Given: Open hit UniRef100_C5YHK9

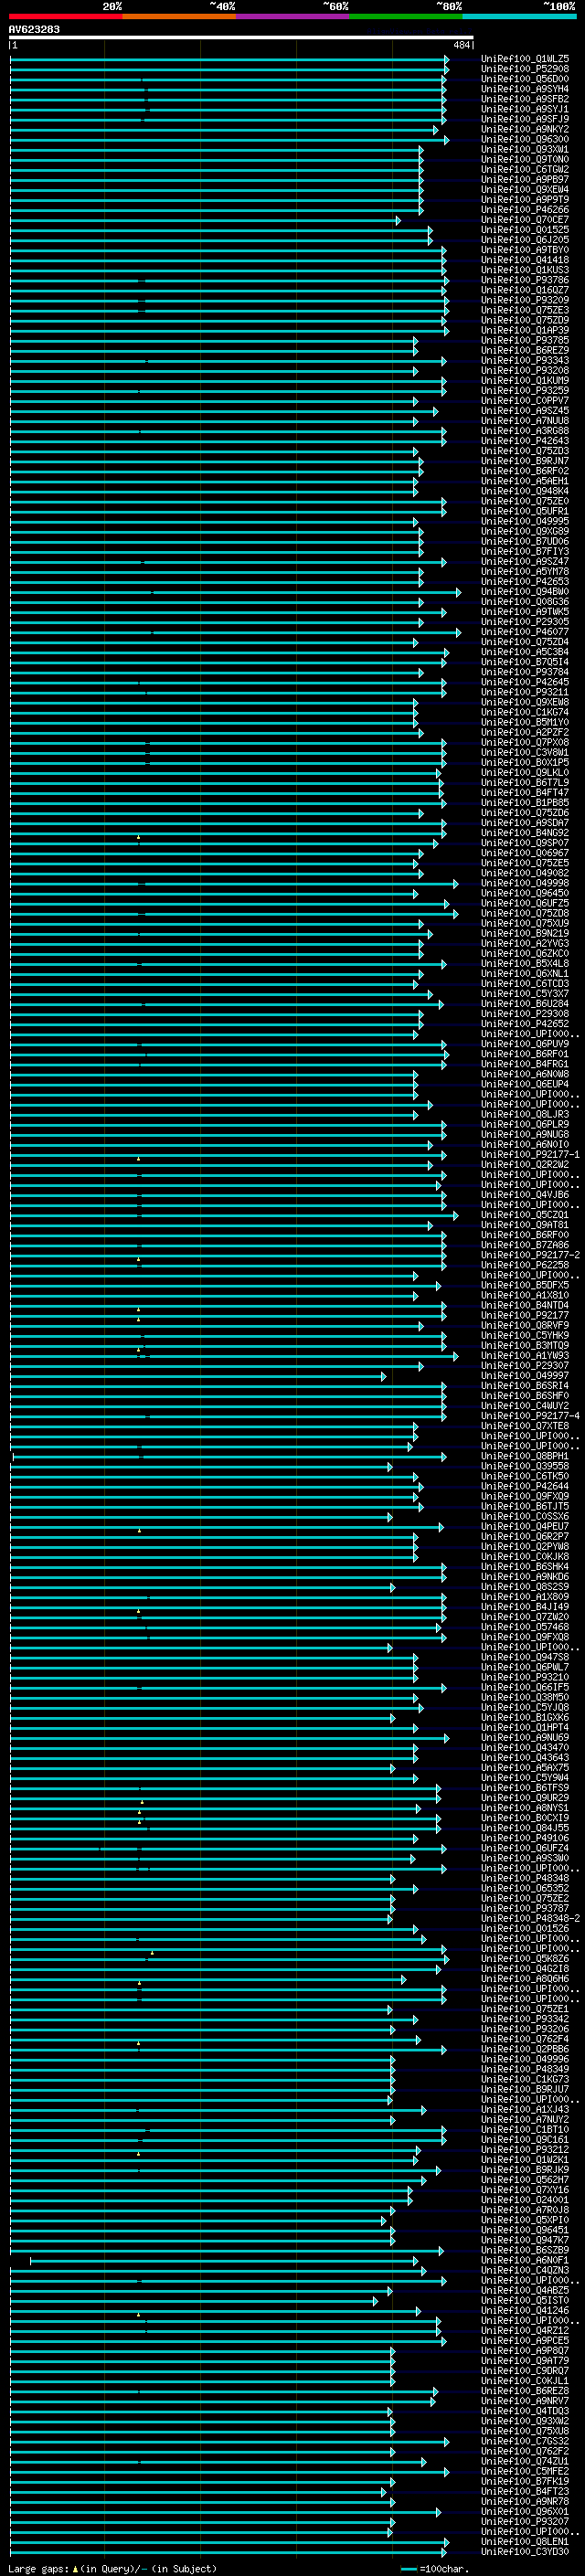Looking at the screenshot, I should (x=525, y=1335).
